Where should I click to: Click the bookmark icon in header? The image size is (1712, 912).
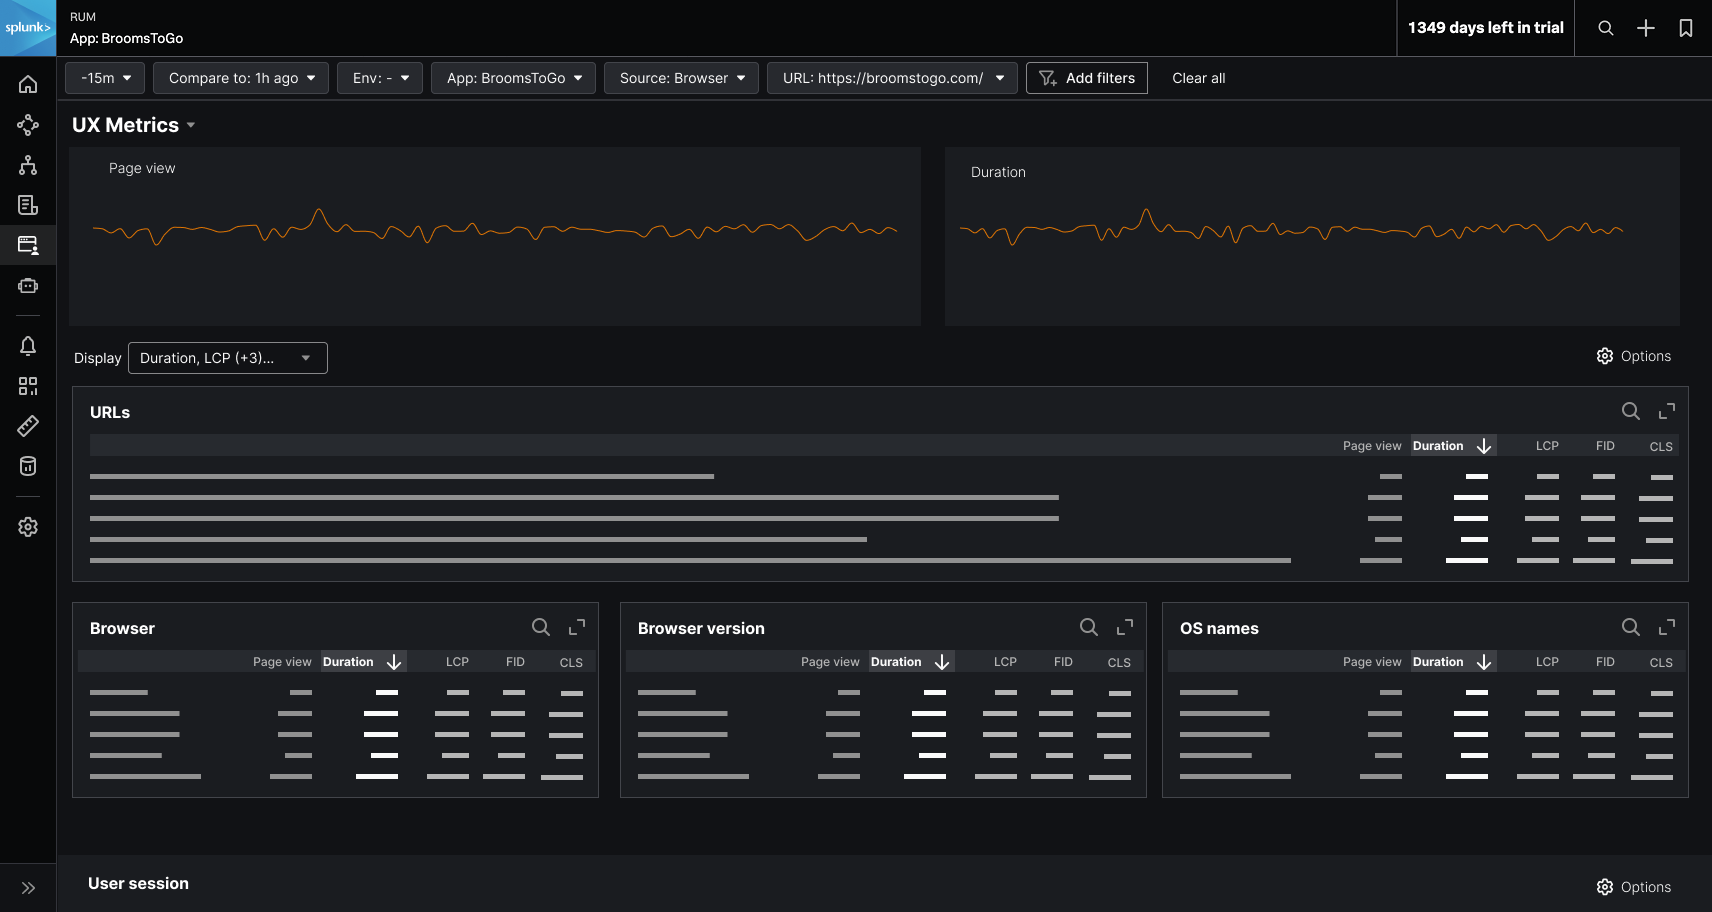point(1686,28)
